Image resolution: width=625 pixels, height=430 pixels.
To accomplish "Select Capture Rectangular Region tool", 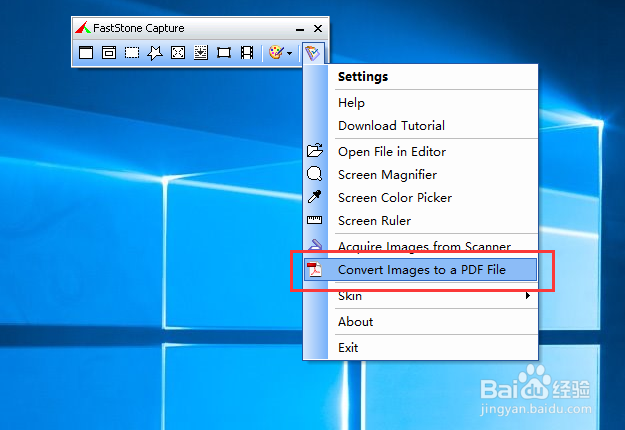I will coord(132,53).
